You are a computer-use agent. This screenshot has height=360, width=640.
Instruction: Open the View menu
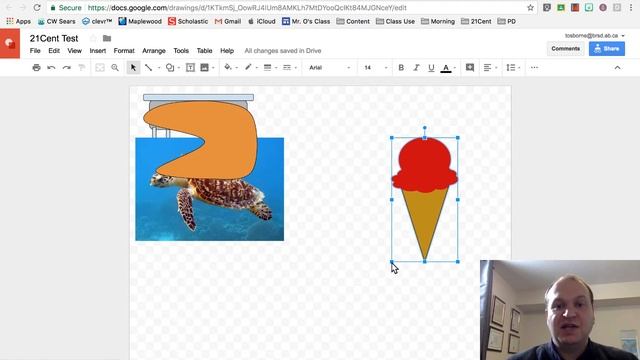coord(74,51)
